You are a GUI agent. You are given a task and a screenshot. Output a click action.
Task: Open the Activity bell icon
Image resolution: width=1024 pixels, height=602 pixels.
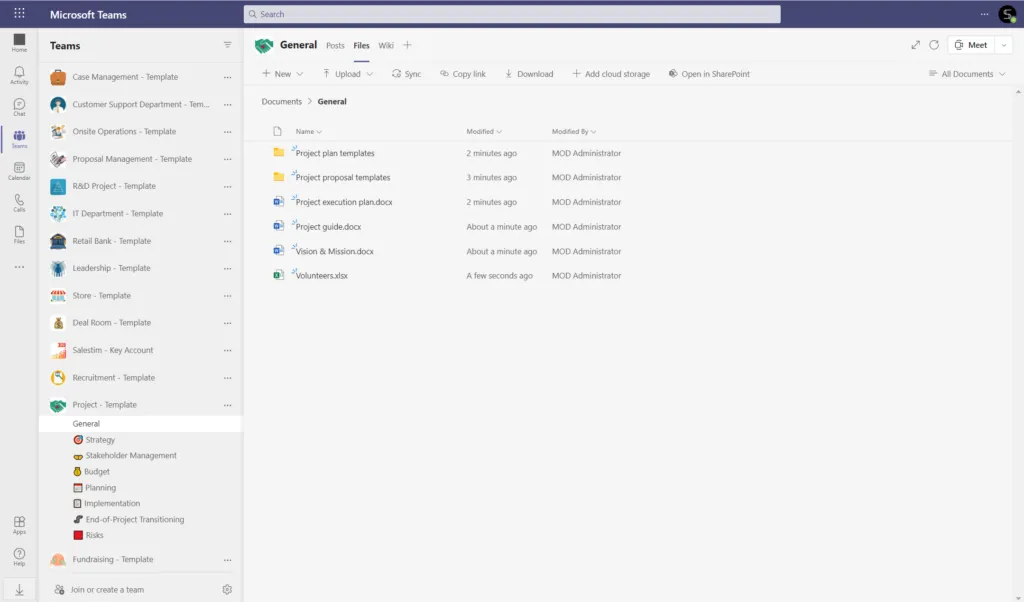[20, 75]
